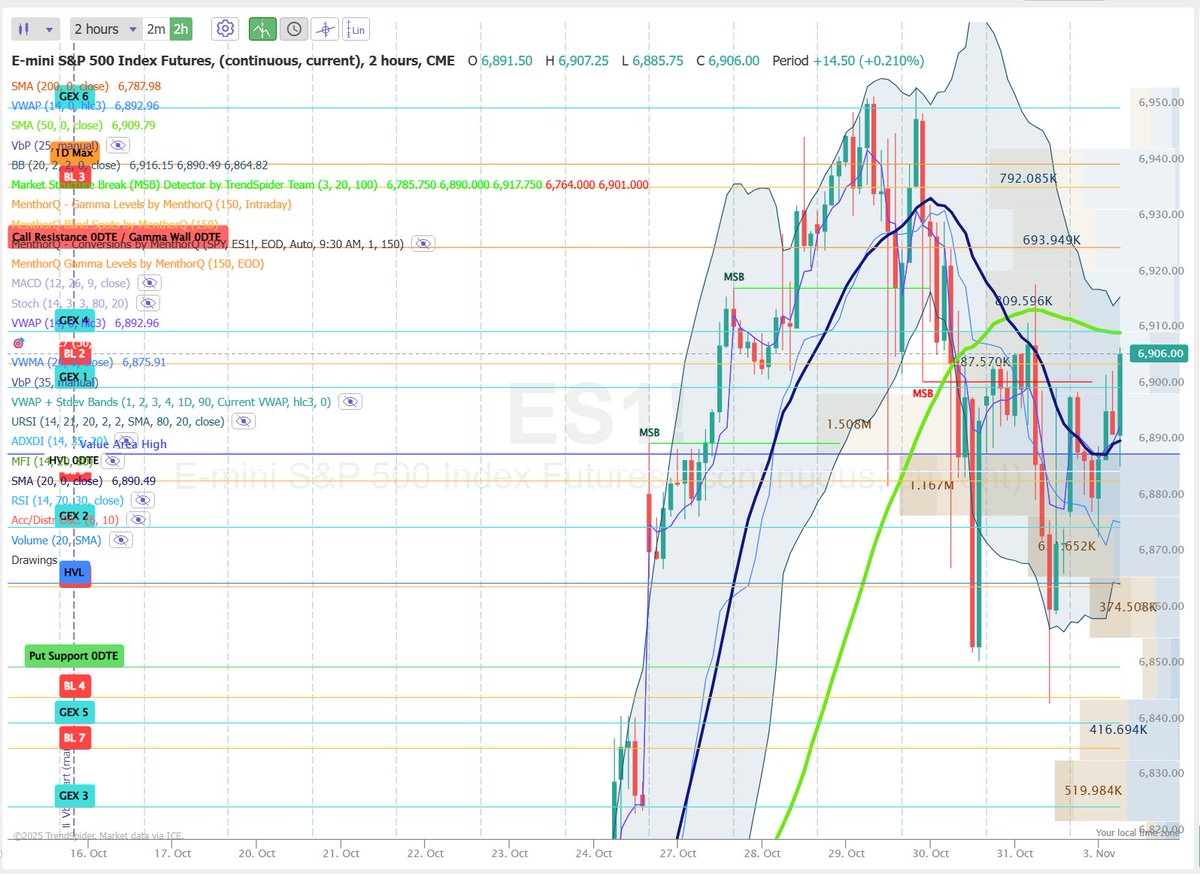Screen dimensions: 1200x876
Task: Switch the Lin price scale icon
Action: coord(355,29)
